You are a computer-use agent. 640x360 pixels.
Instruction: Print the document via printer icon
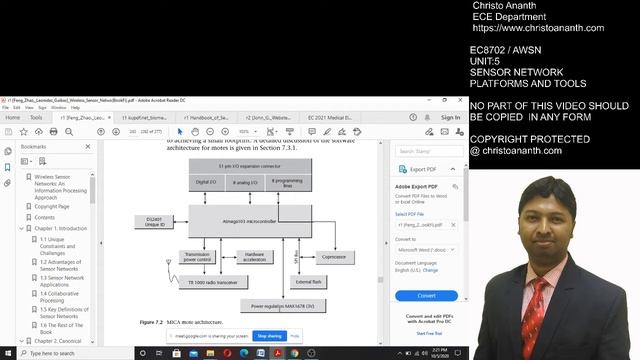click(x=53, y=131)
